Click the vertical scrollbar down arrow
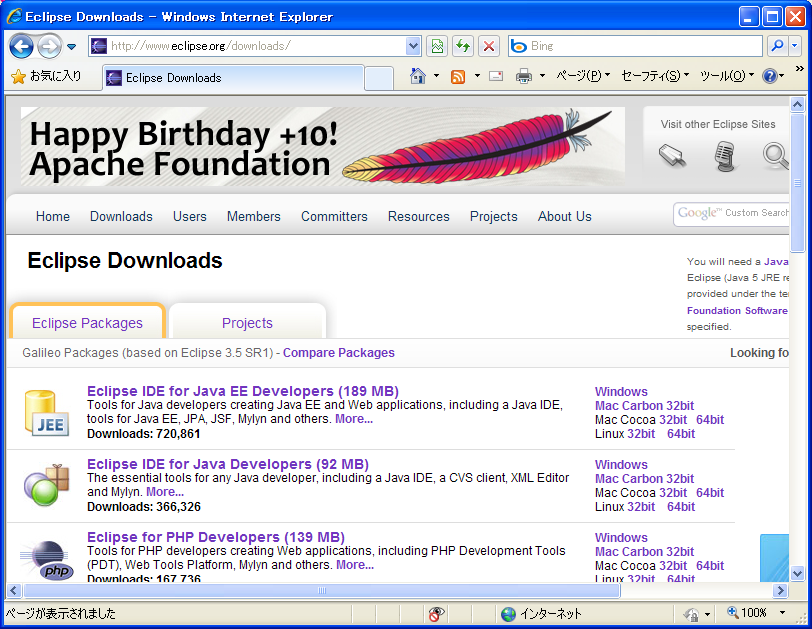Viewport: 812px width, 629px height. [798, 573]
